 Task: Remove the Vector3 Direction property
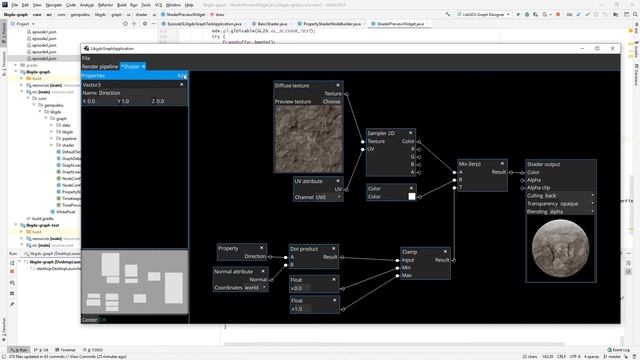click(182, 84)
